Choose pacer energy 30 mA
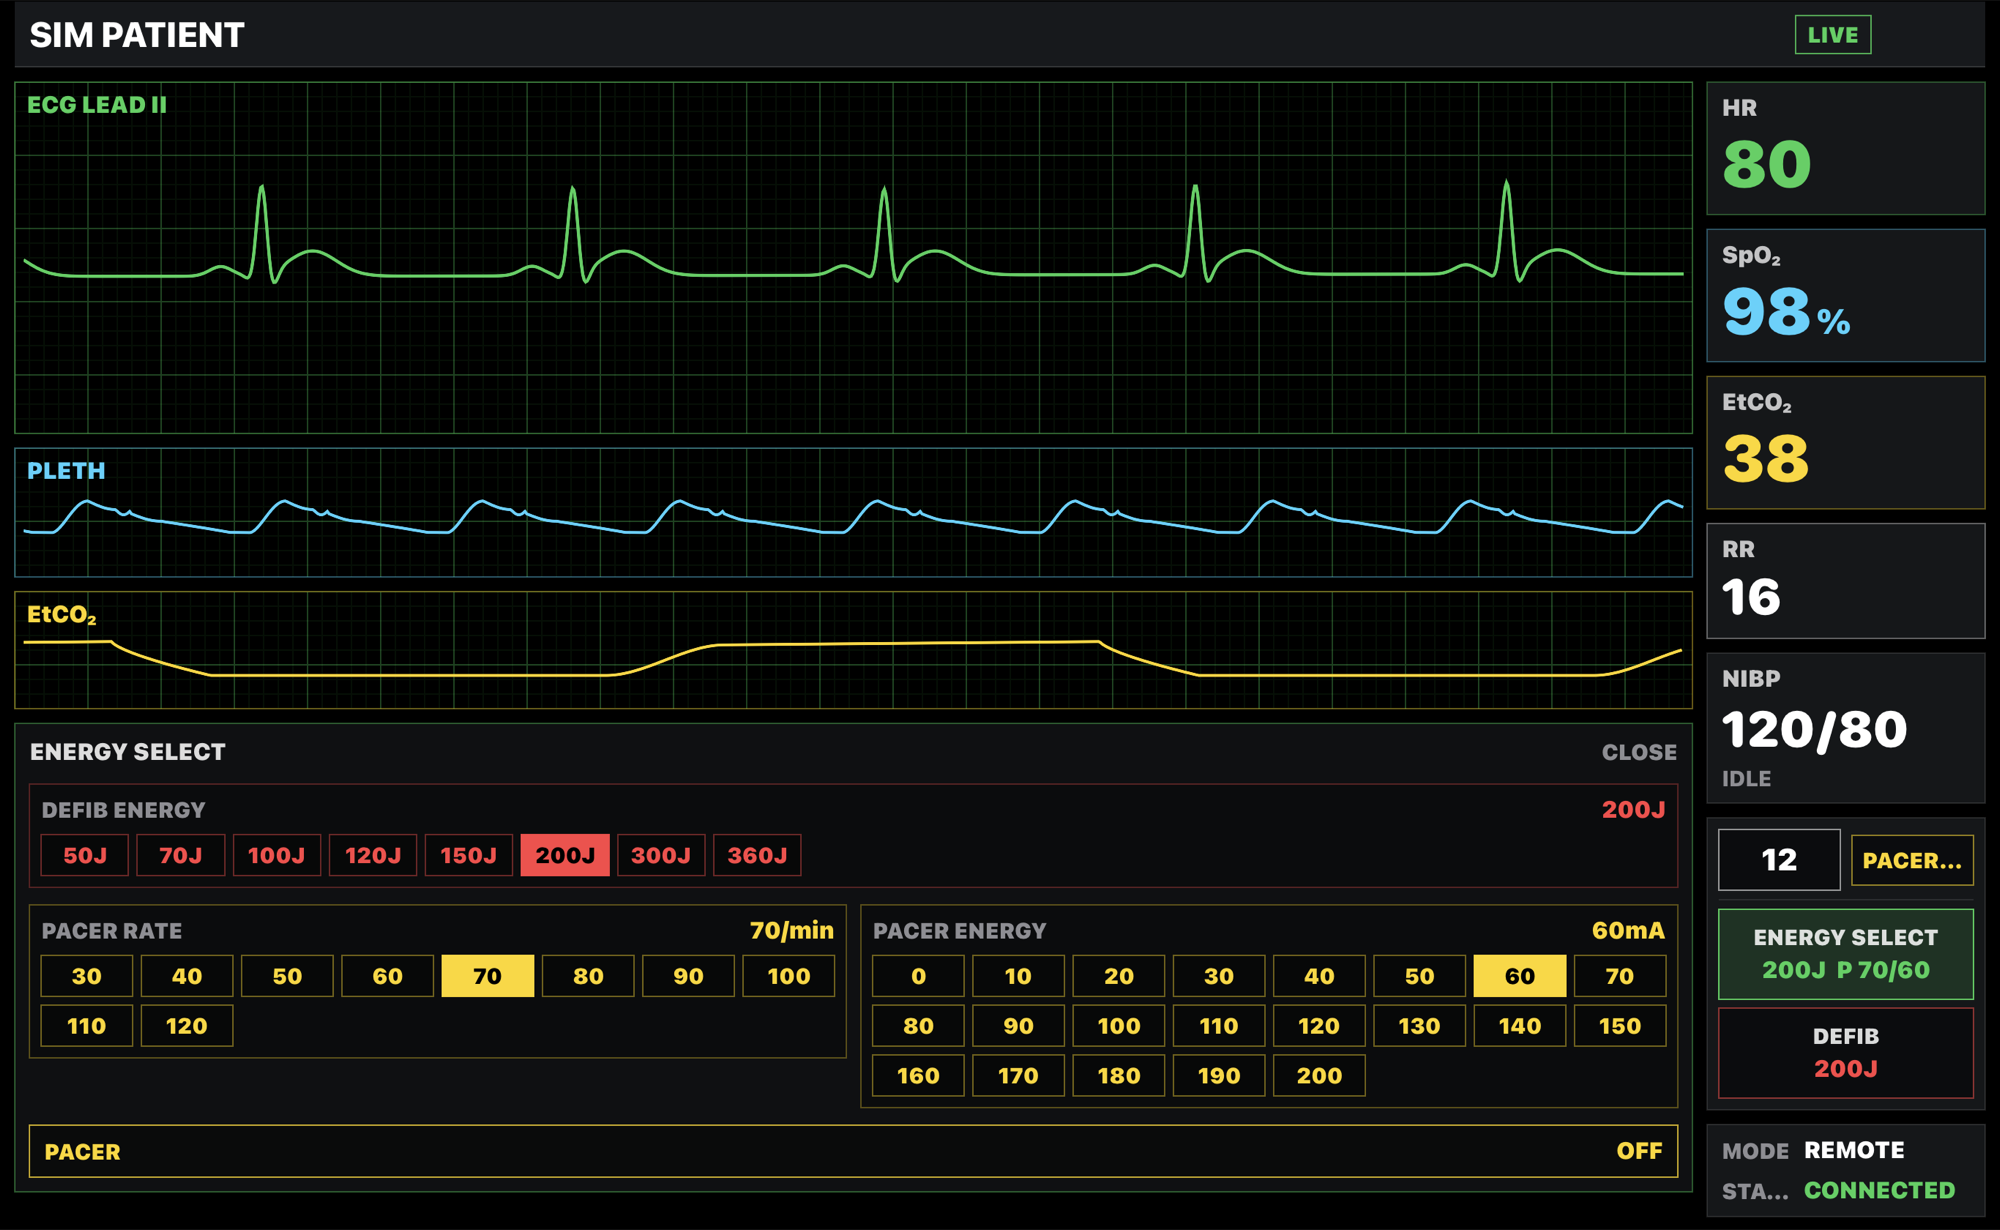Viewport: 2000px width, 1230px height. pos(1219,976)
